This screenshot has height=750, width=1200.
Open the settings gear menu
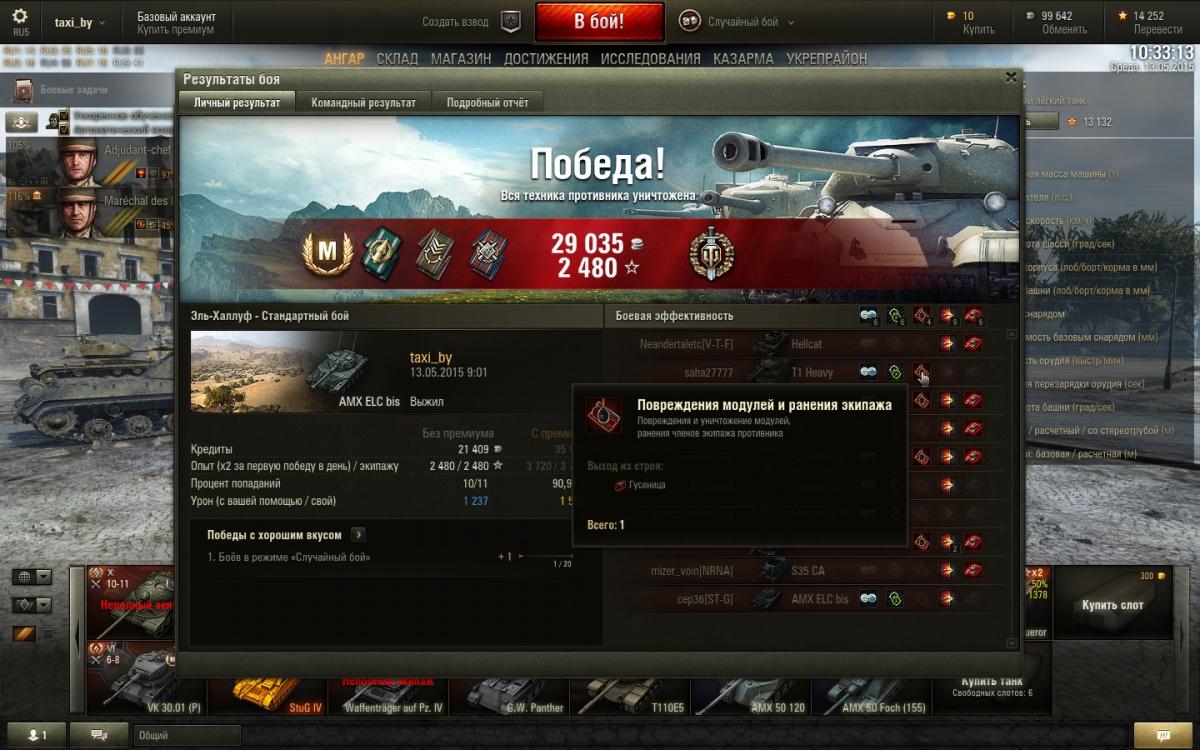pos(20,16)
